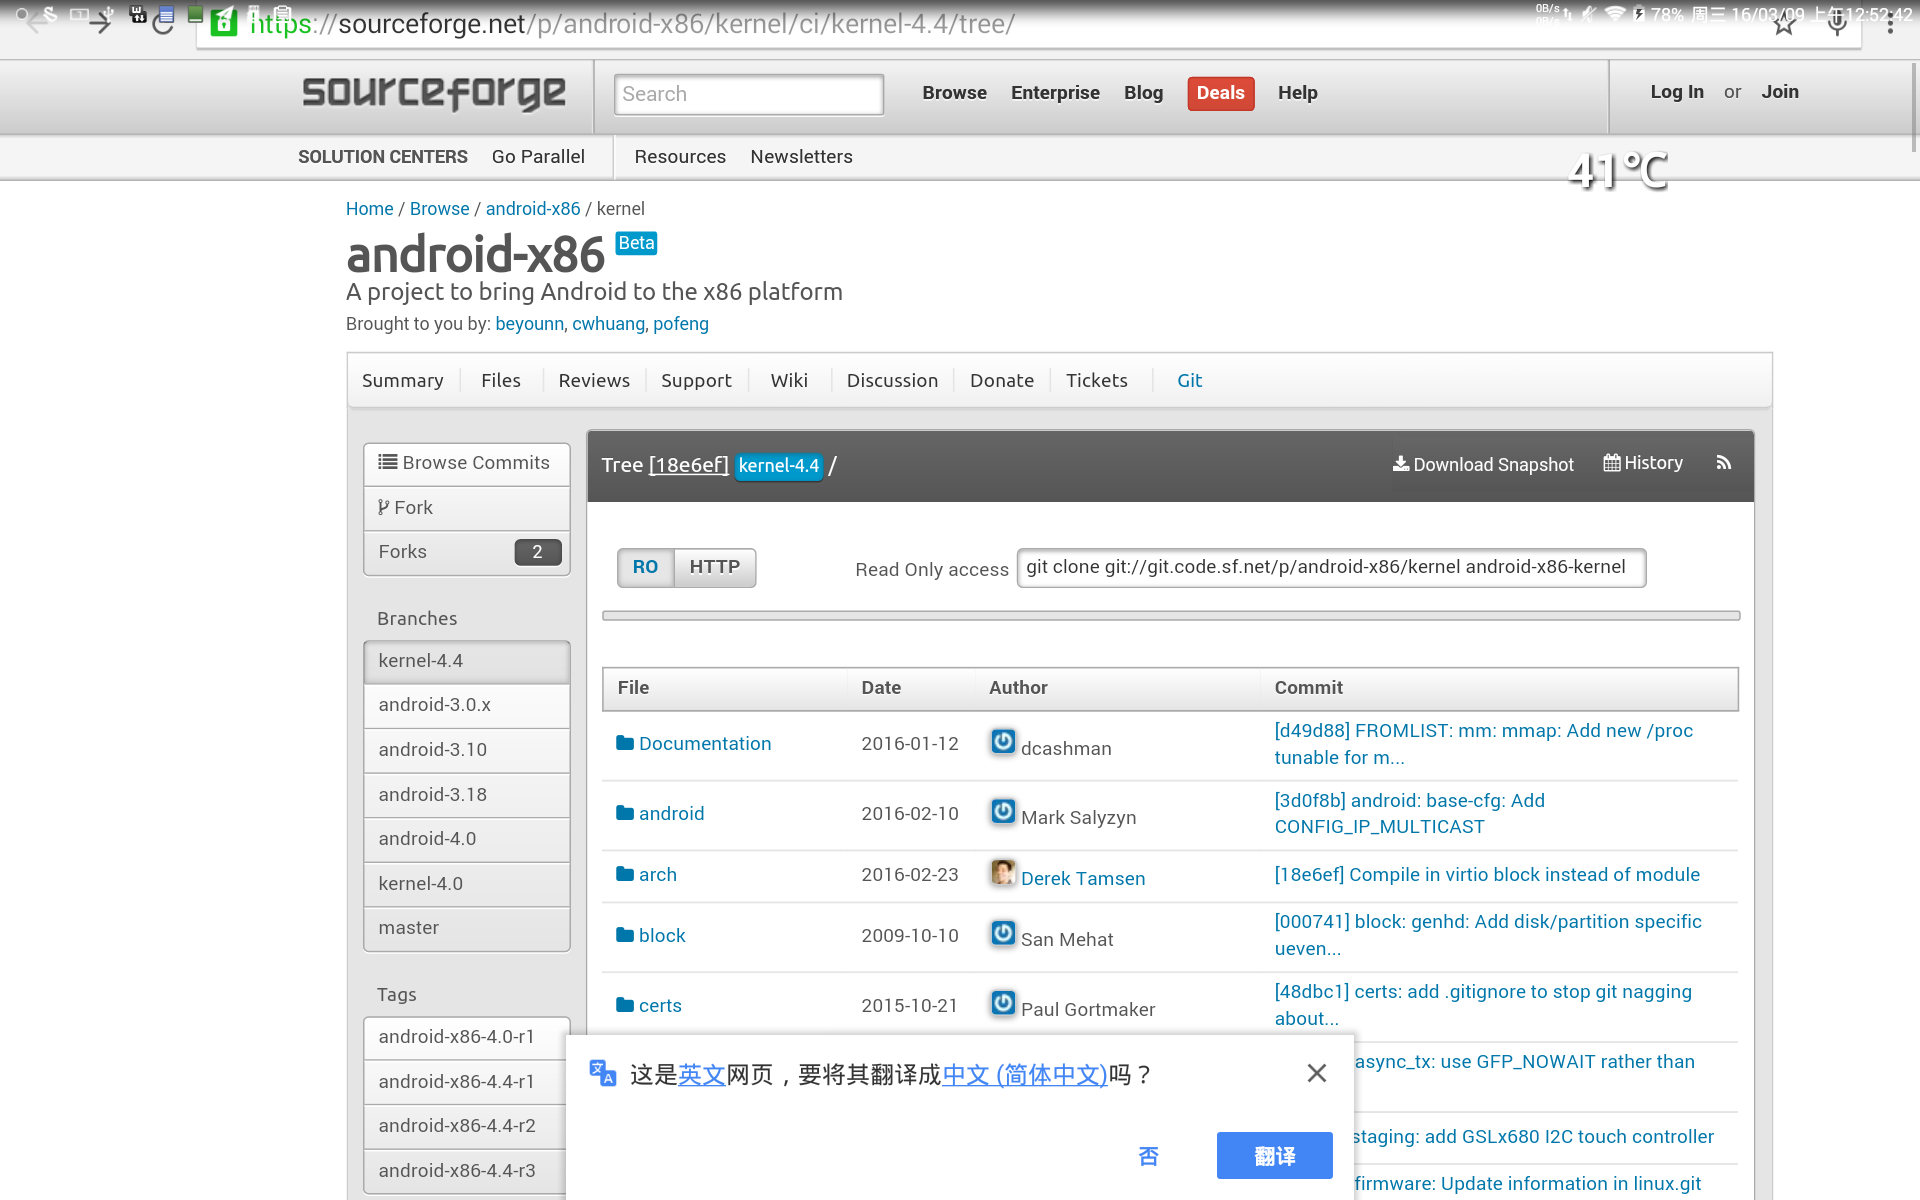Click the 中文 (简体中文) target language link
This screenshot has width=1920, height=1200.
(x=1025, y=1075)
